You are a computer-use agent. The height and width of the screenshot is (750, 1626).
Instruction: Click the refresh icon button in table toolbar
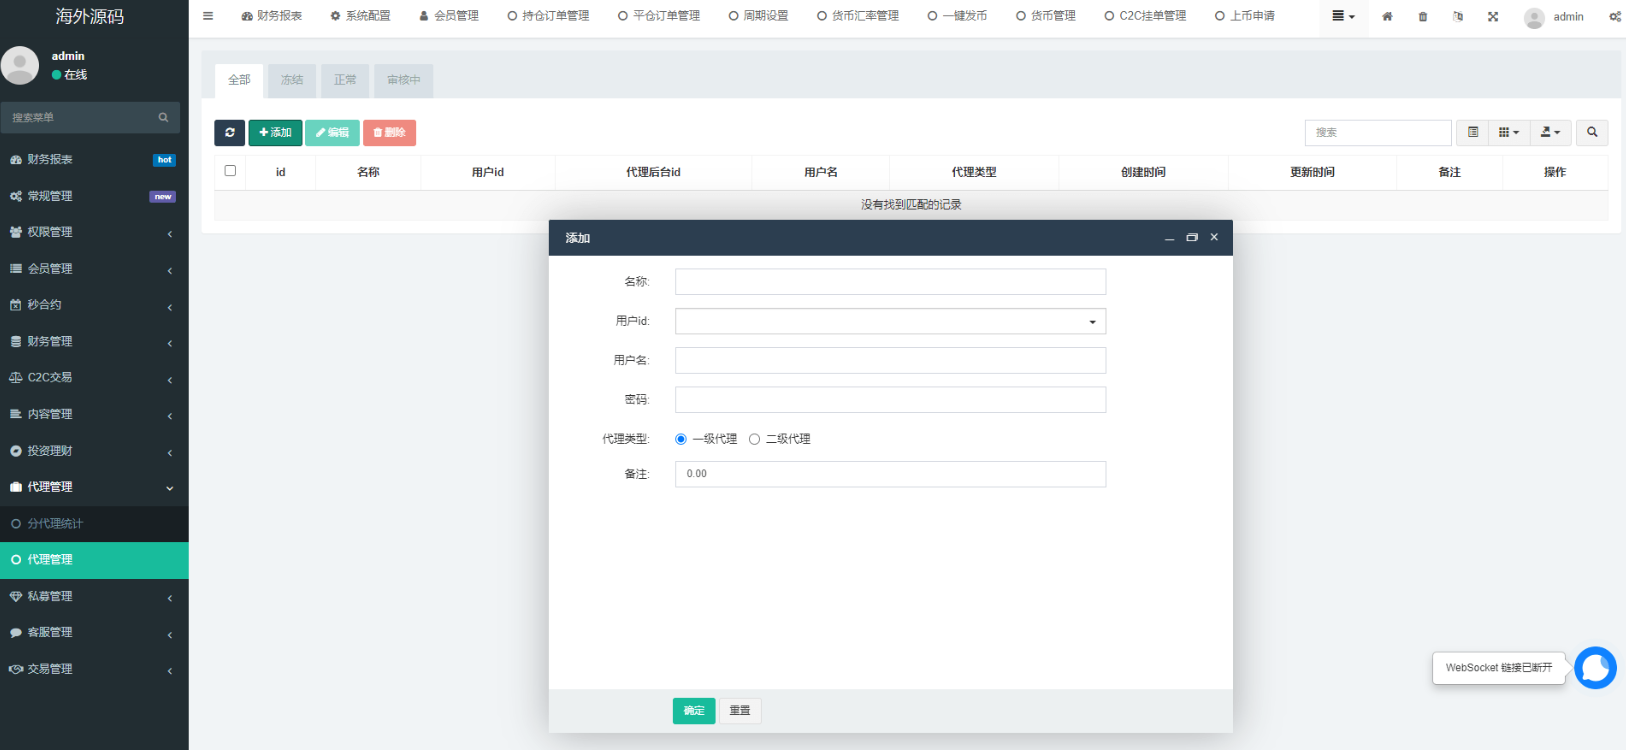click(x=229, y=132)
